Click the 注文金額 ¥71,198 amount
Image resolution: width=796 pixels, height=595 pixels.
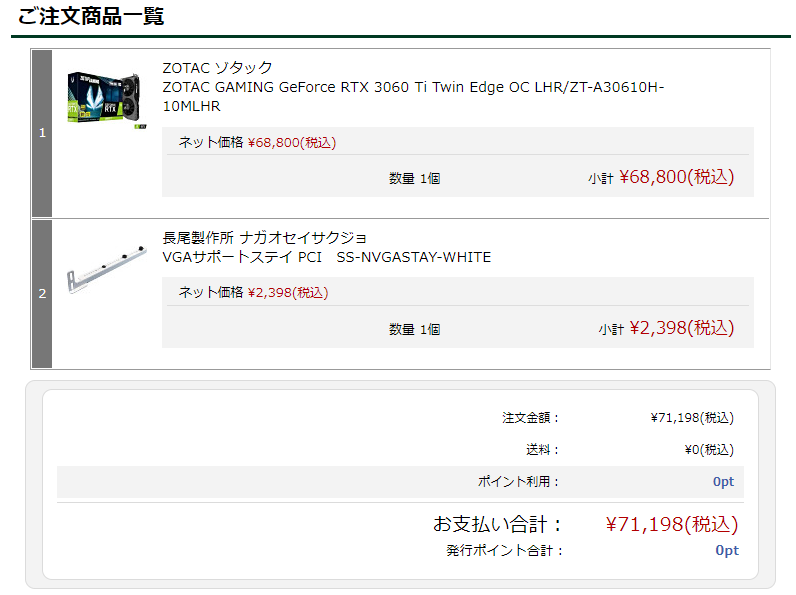[692, 418]
